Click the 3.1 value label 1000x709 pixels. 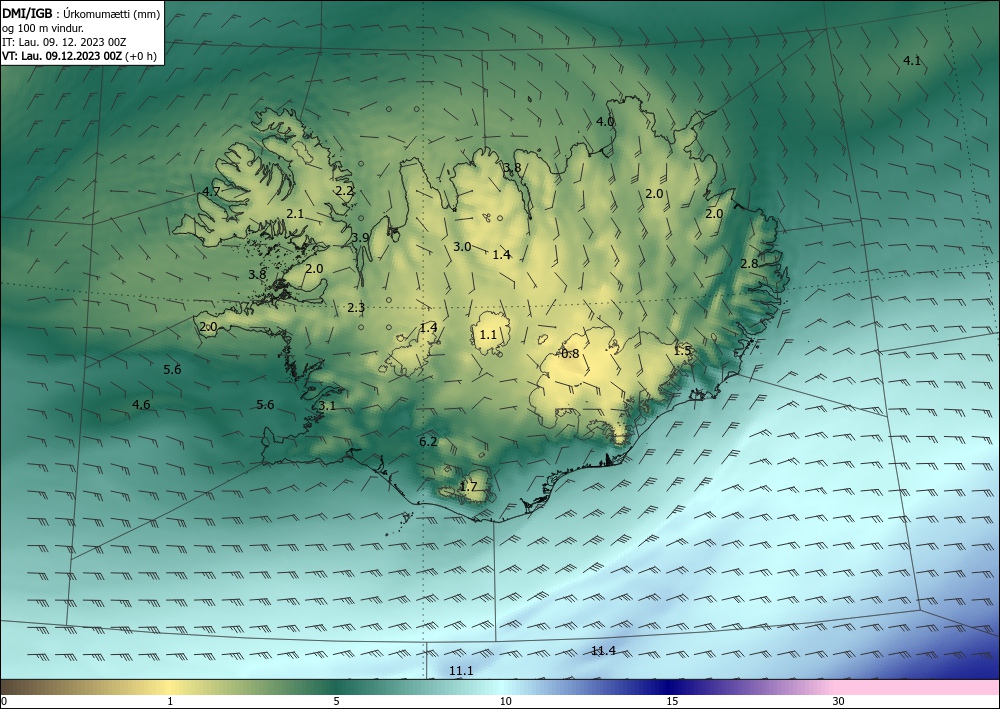click(327, 406)
